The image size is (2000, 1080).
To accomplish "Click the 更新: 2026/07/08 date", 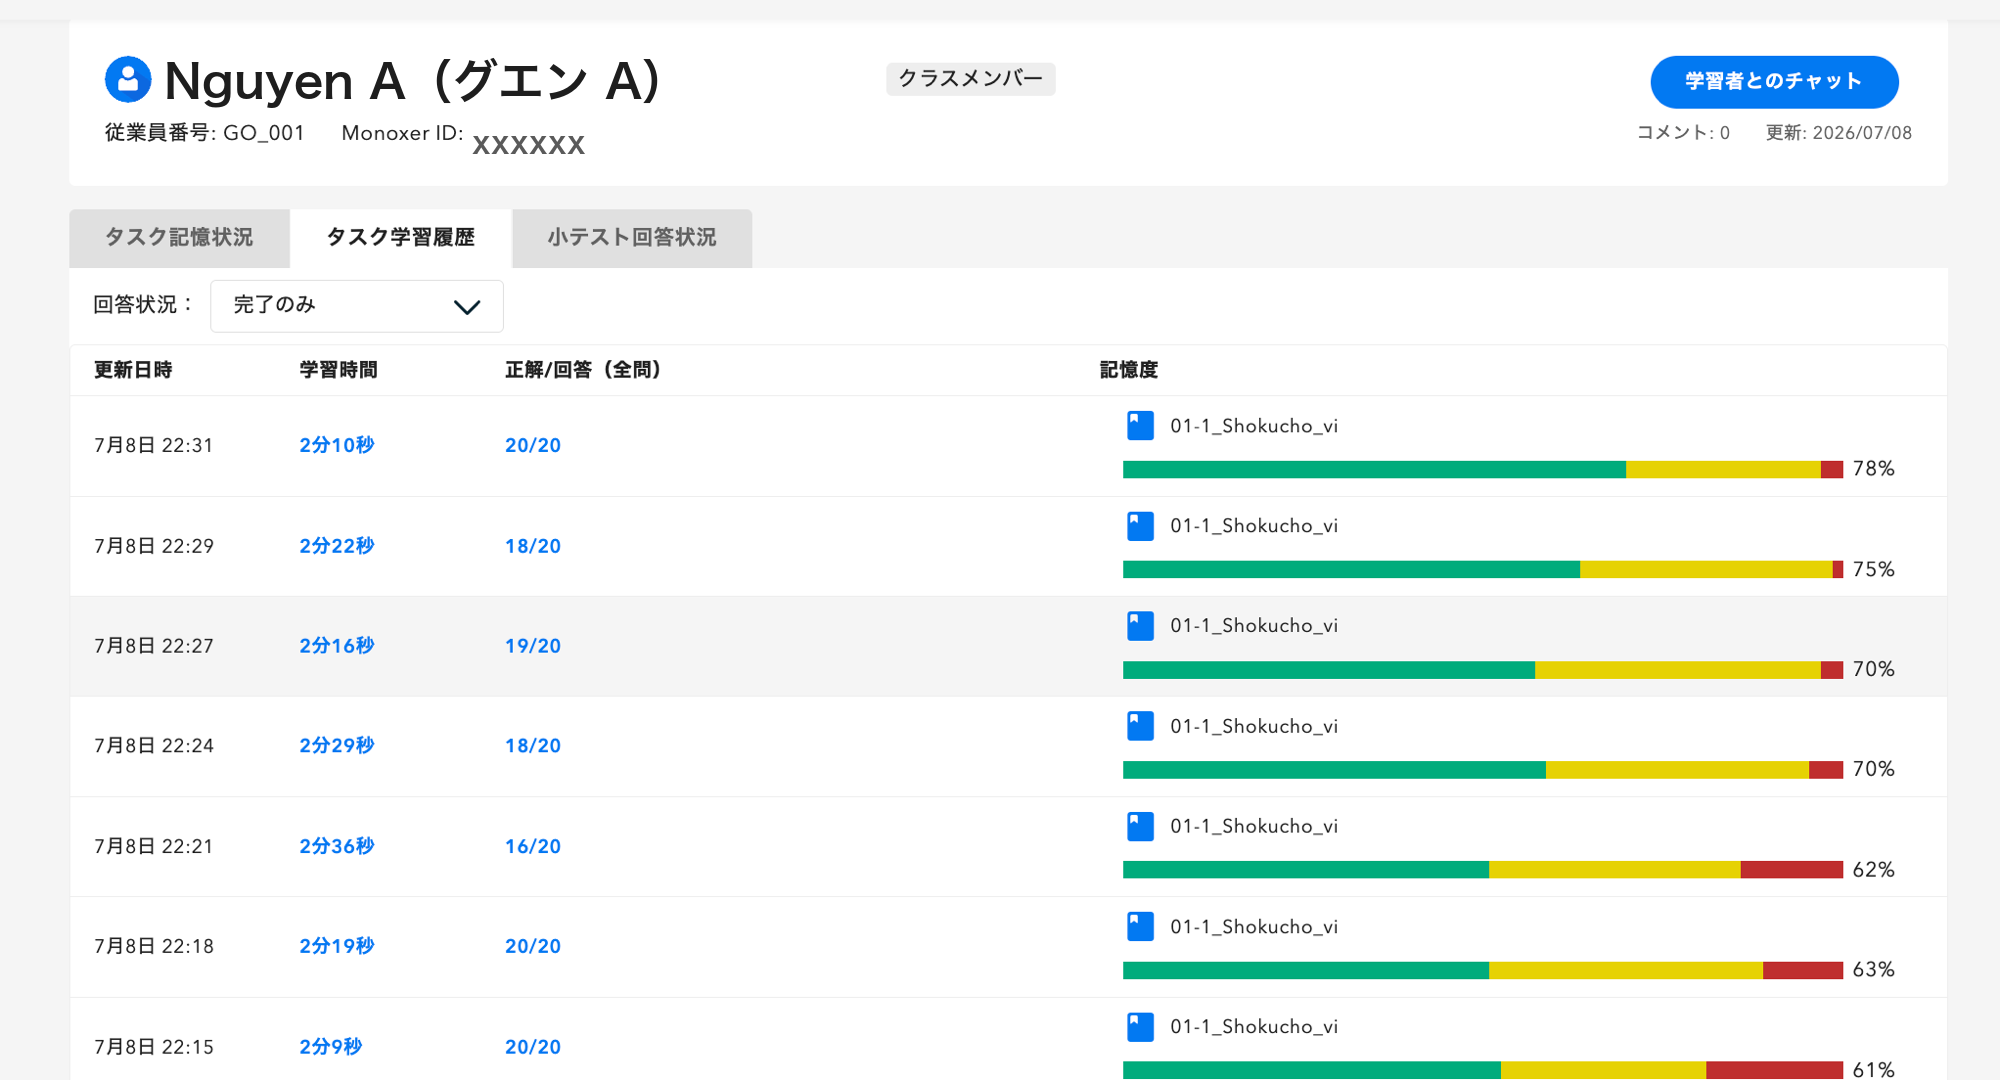I will tap(1838, 133).
